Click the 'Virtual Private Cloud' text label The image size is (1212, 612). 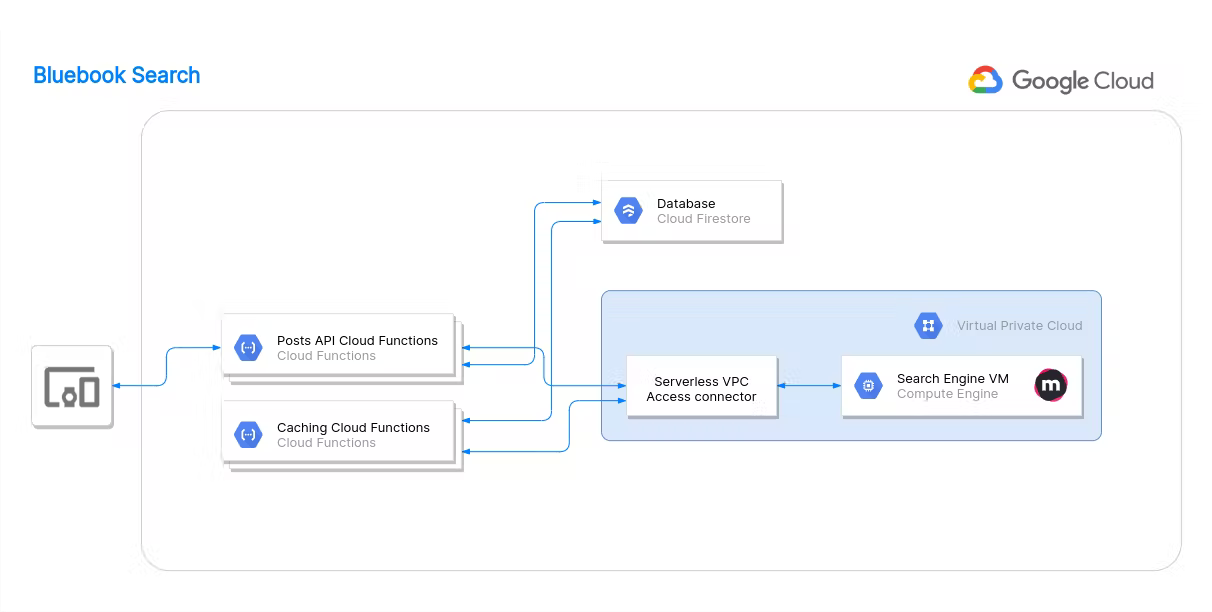(1019, 325)
